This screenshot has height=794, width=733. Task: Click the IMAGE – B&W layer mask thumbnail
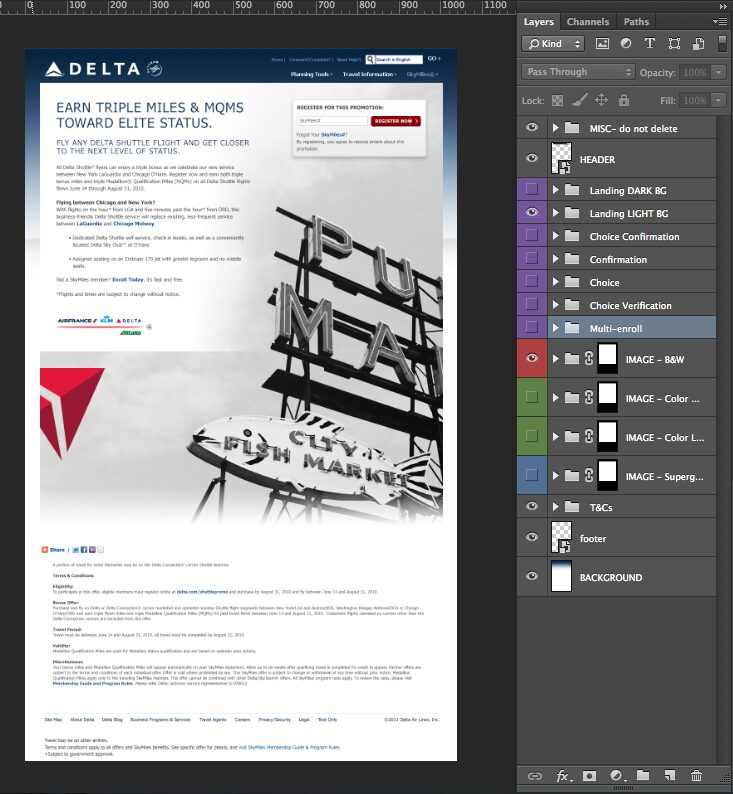coord(607,359)
